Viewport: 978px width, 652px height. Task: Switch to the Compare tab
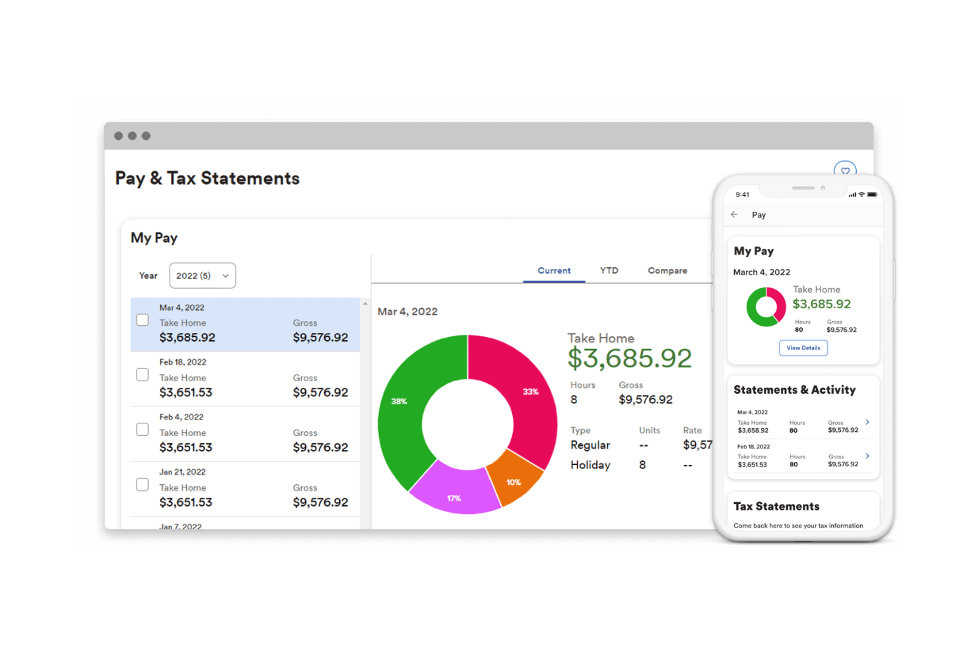tap(667, 270)
